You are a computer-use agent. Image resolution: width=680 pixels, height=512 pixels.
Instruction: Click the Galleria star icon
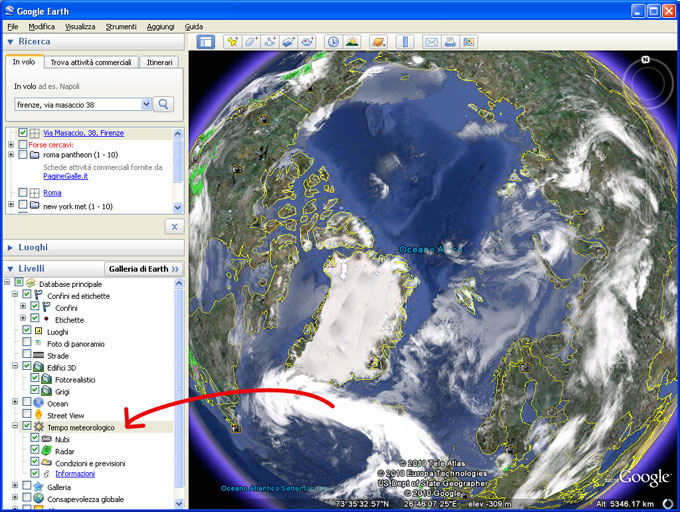pos(39,486)
